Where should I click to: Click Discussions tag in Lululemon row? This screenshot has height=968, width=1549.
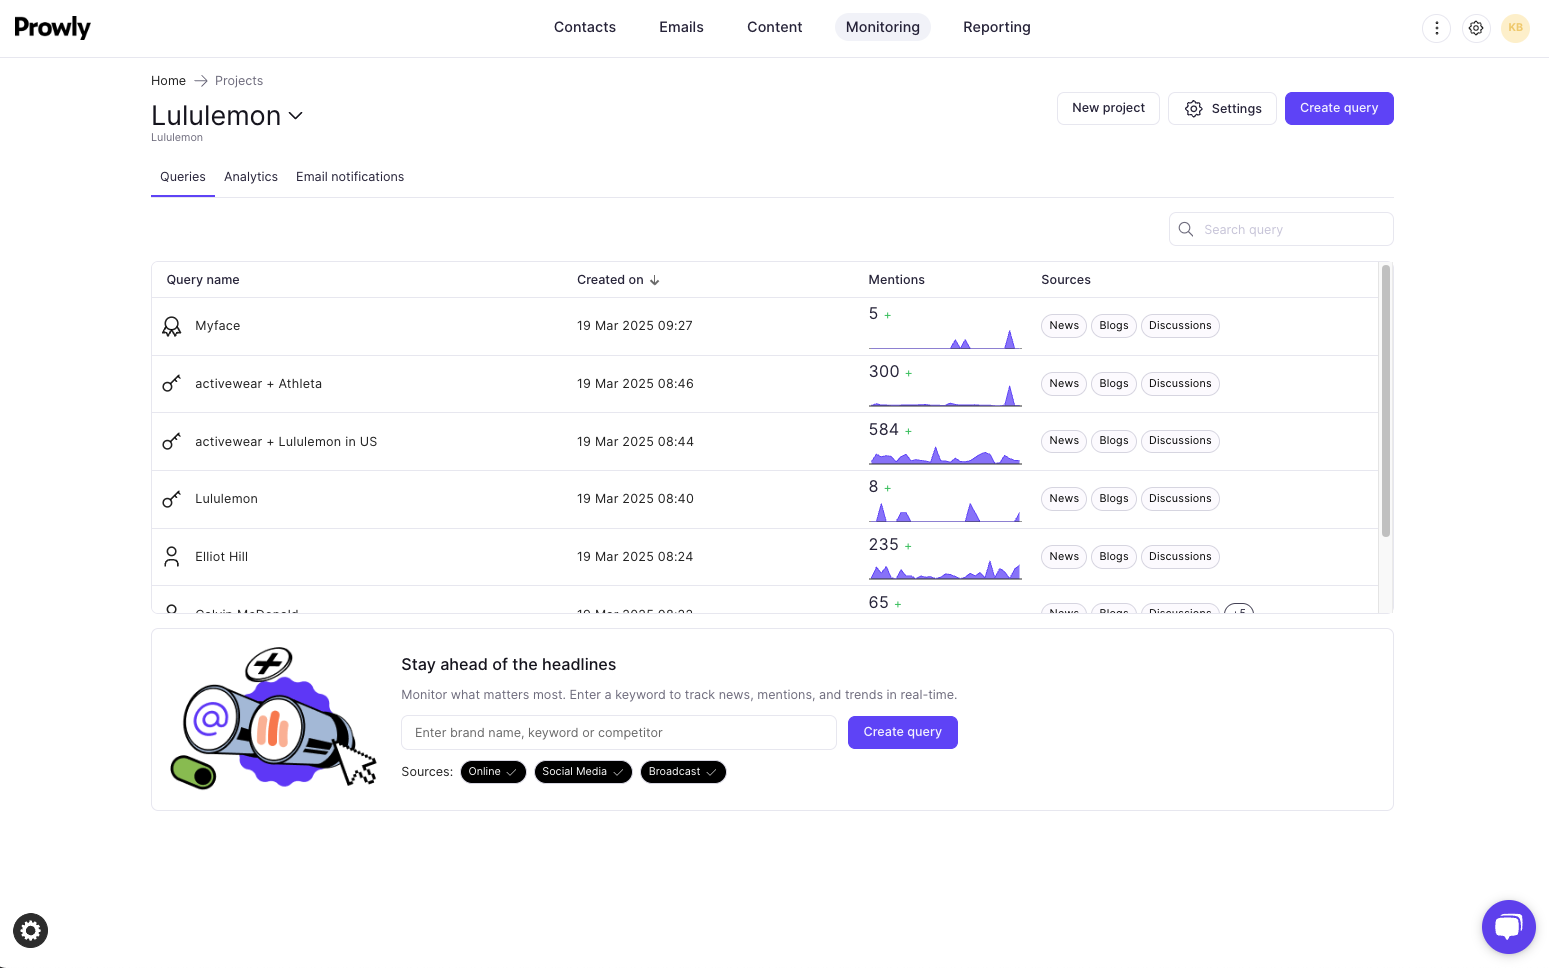pyautogui.click(x=1180, y=499)
